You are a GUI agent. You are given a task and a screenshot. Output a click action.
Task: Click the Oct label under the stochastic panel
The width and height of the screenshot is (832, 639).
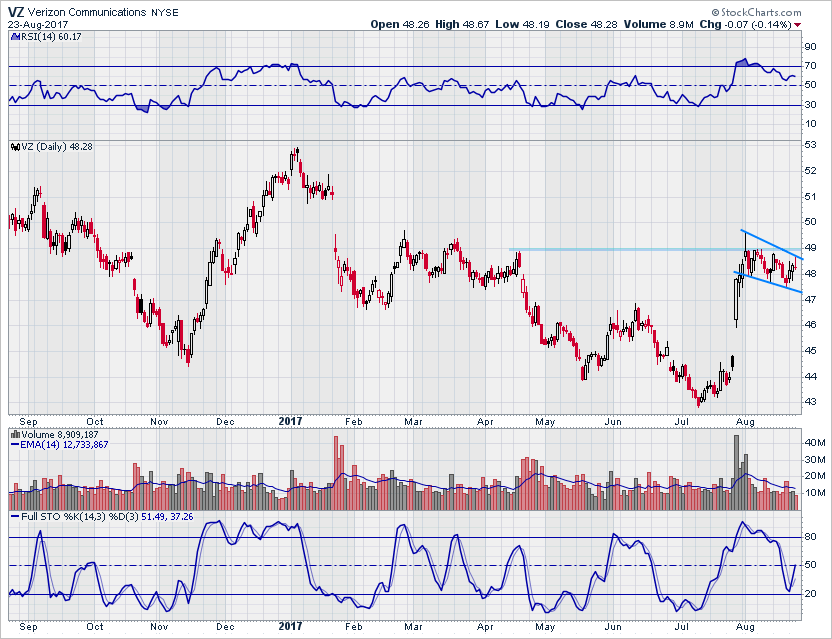coord(94,627)
